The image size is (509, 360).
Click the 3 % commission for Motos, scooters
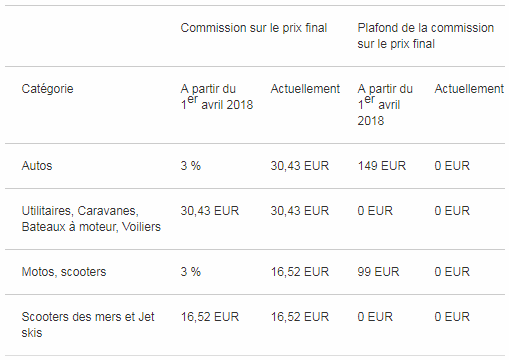tap(191, 272)
